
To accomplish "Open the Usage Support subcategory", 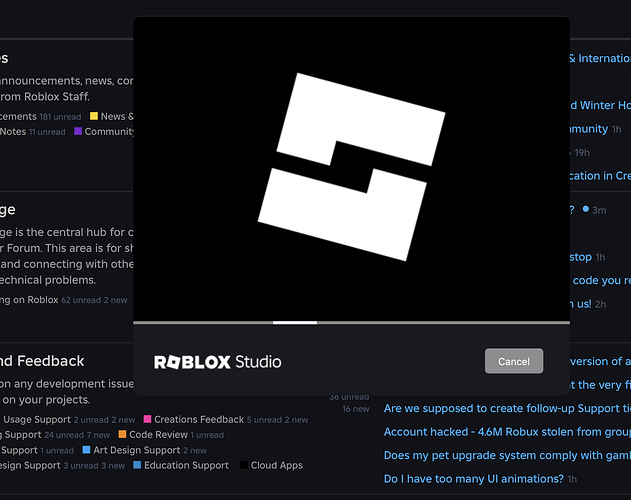I will (37, 419).
